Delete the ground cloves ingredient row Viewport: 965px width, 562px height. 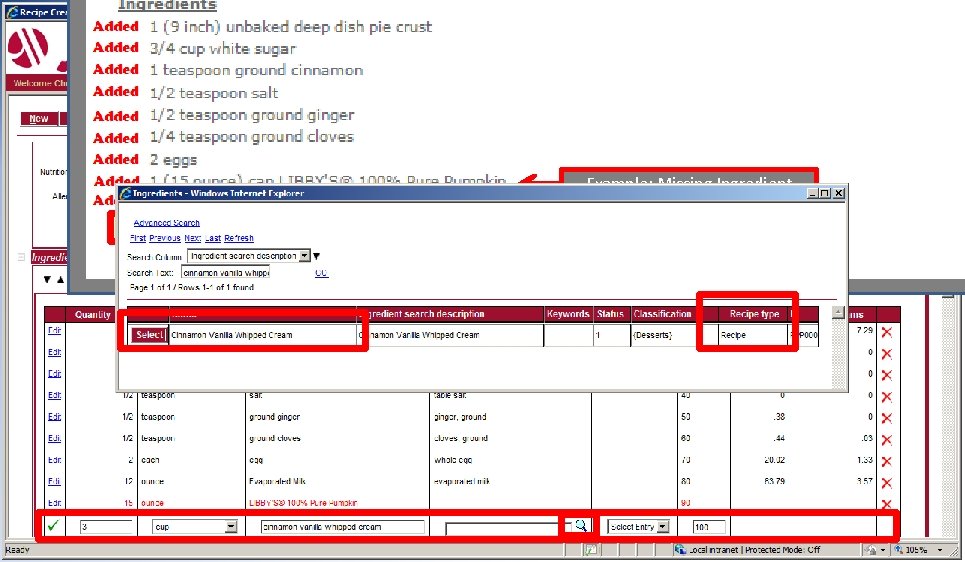887,440
